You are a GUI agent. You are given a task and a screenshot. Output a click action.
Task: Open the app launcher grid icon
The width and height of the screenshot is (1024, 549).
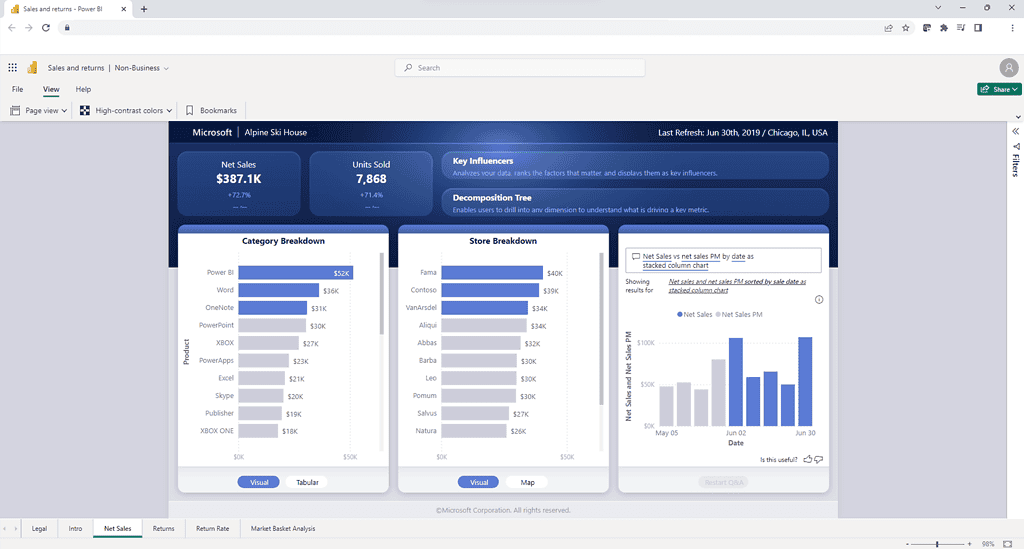[x=12, y=67]
